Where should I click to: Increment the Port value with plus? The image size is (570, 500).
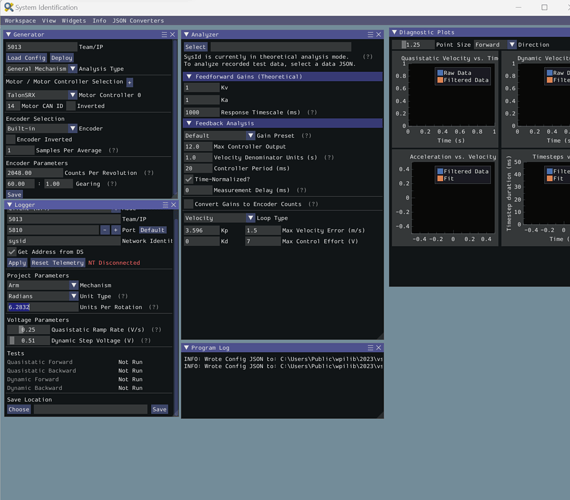pos(116,230)
